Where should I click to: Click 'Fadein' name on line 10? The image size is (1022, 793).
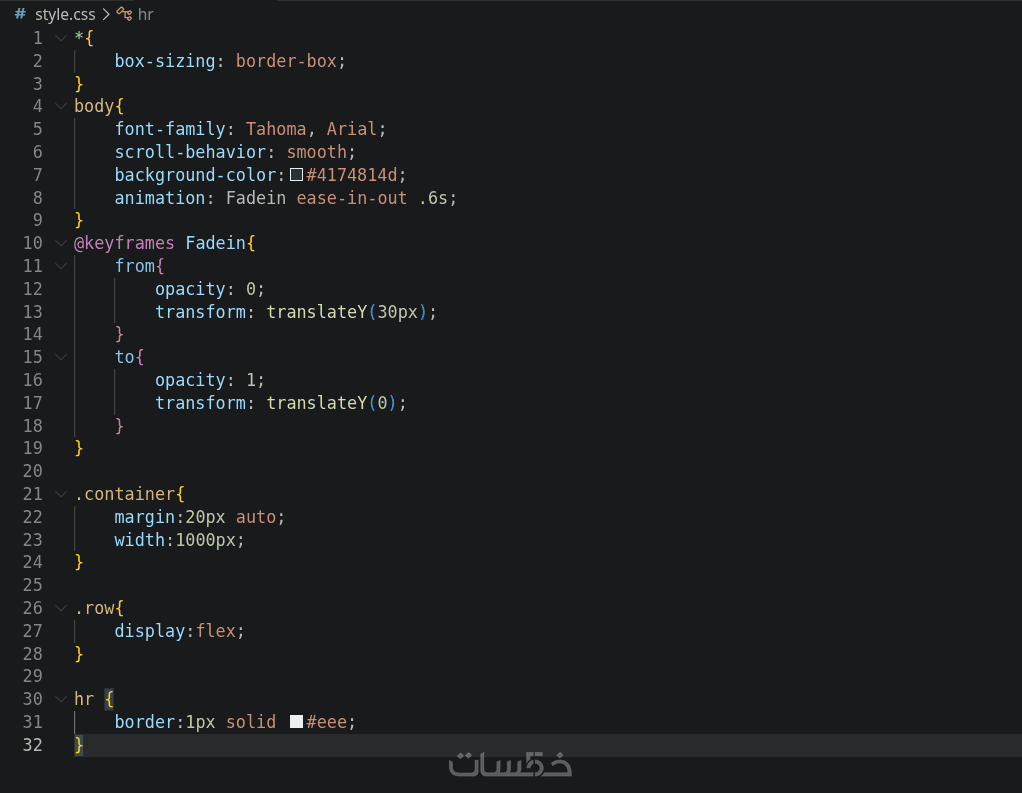pos(216,243)
